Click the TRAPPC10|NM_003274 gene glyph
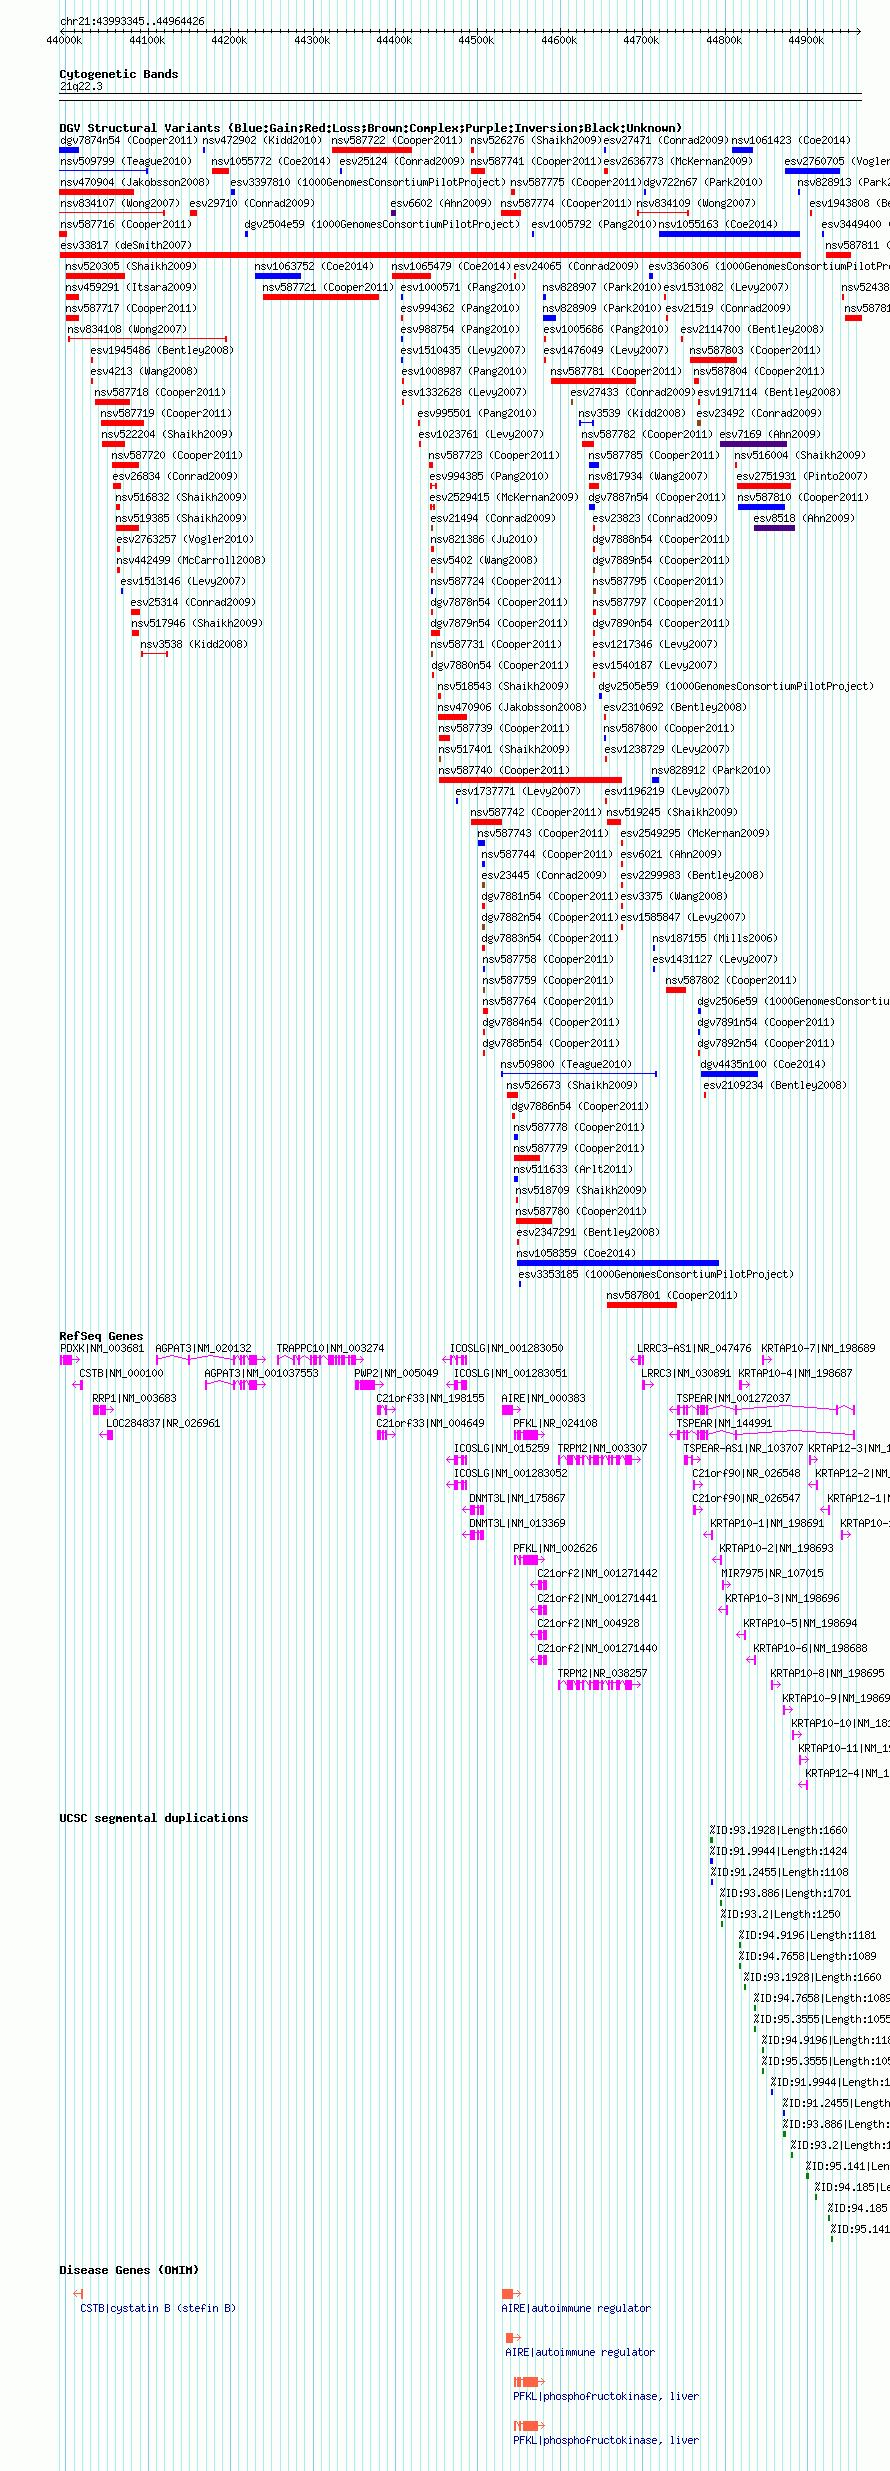The image size is (890, 2471). (x=321, y=1360)
